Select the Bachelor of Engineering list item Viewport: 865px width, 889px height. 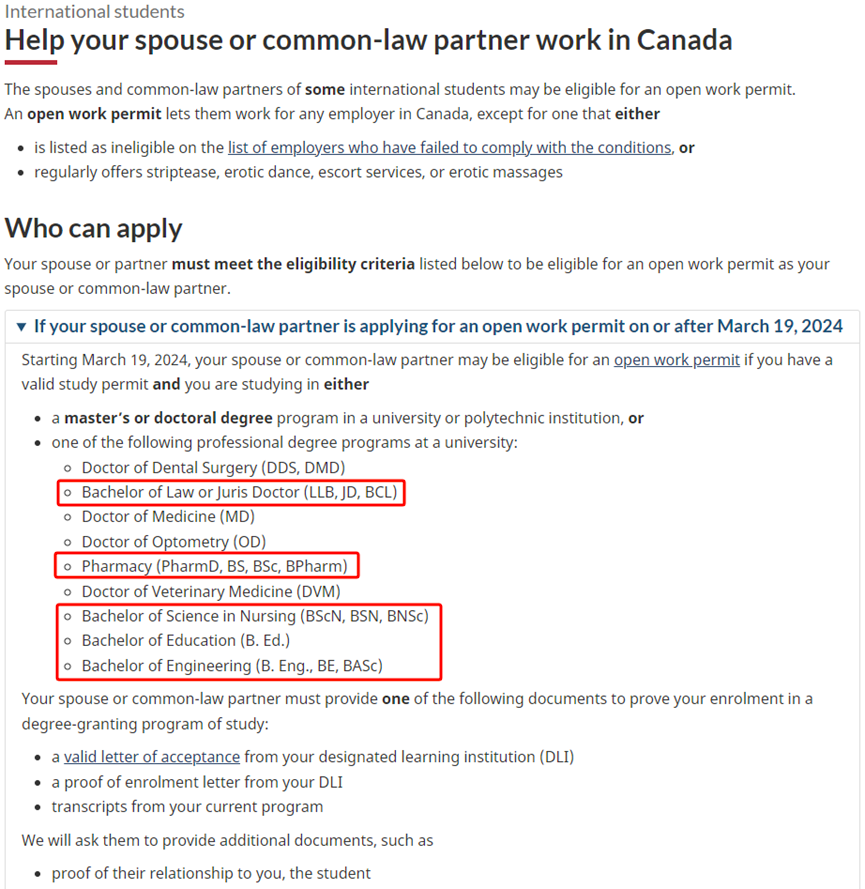[x=232, y=666]
